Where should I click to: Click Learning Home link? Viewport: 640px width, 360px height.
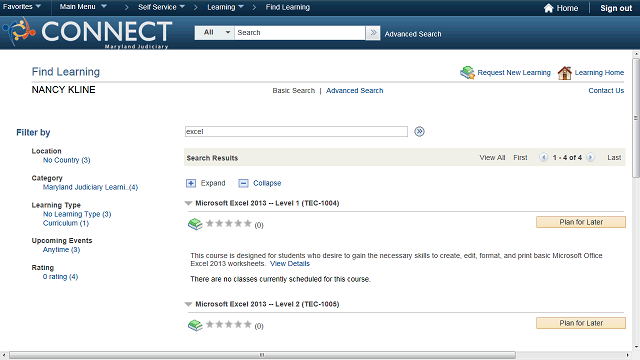tap(599, 73)
